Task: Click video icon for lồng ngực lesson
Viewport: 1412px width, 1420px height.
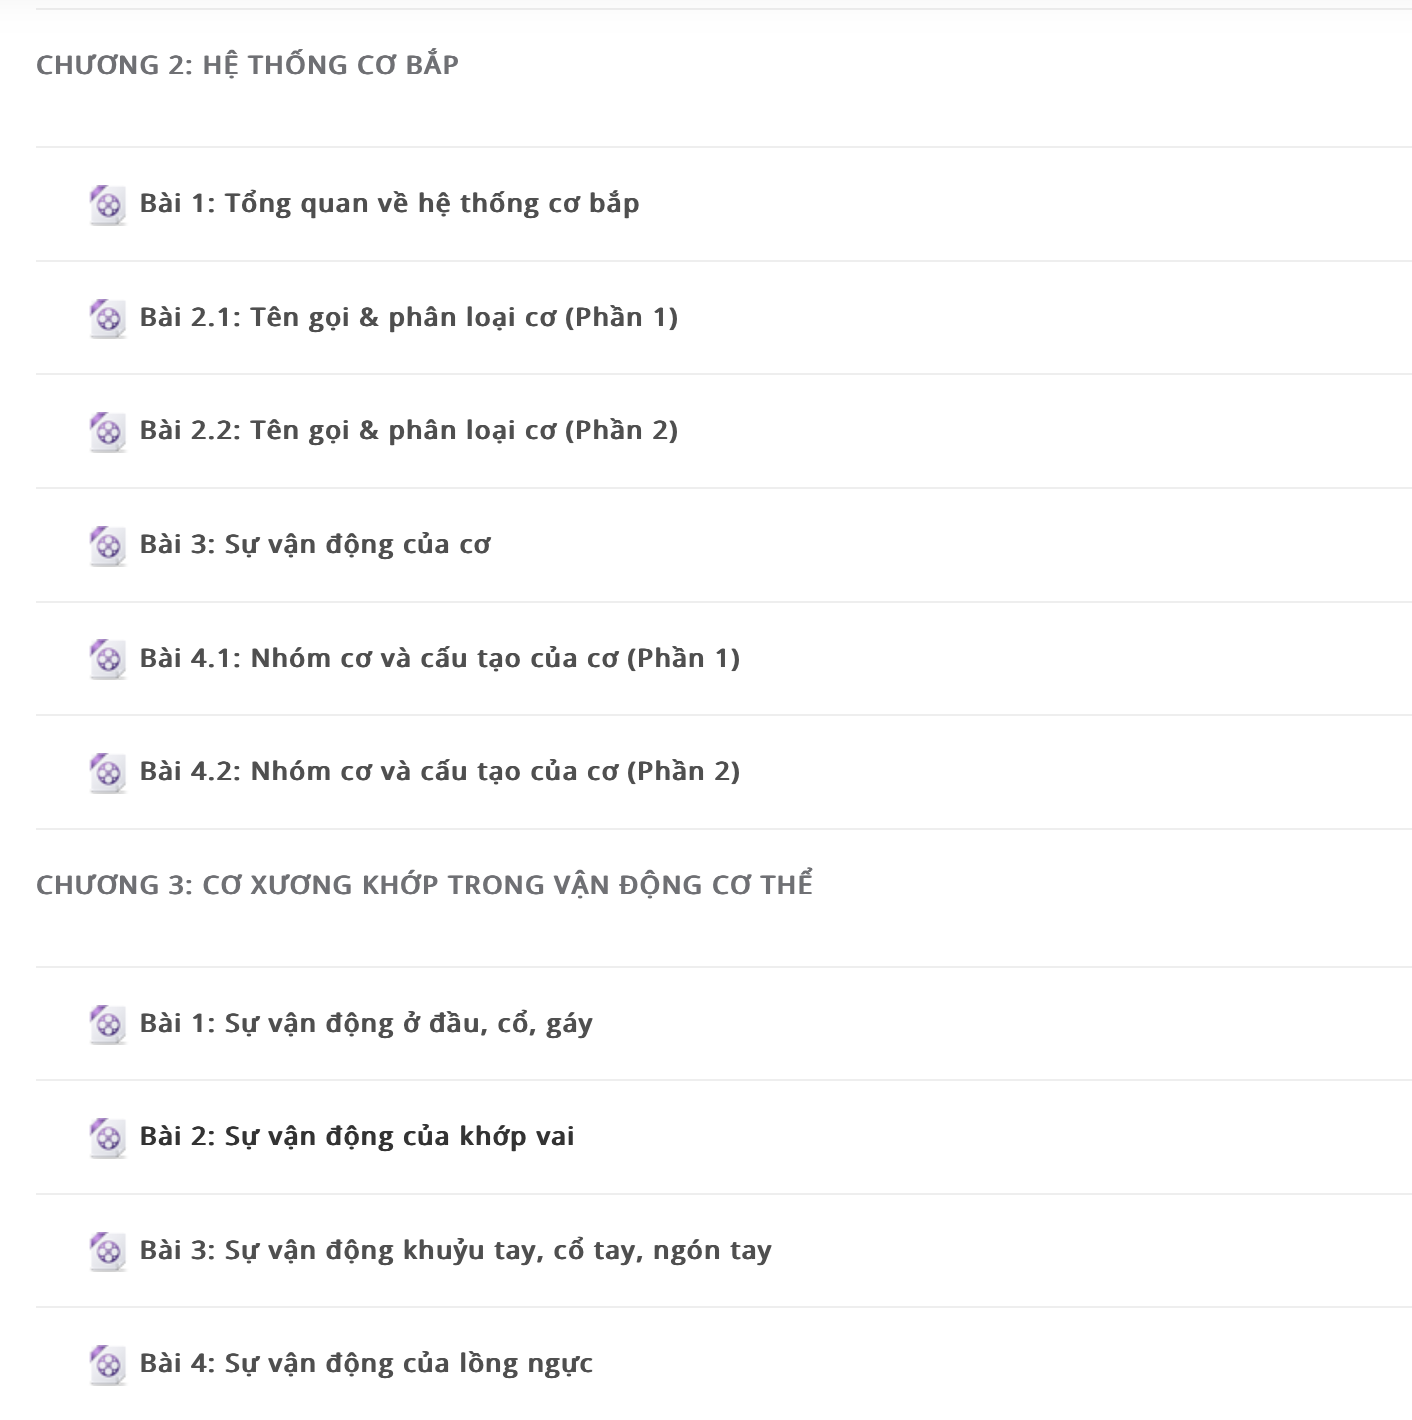Action: (x=107, y=1364)
